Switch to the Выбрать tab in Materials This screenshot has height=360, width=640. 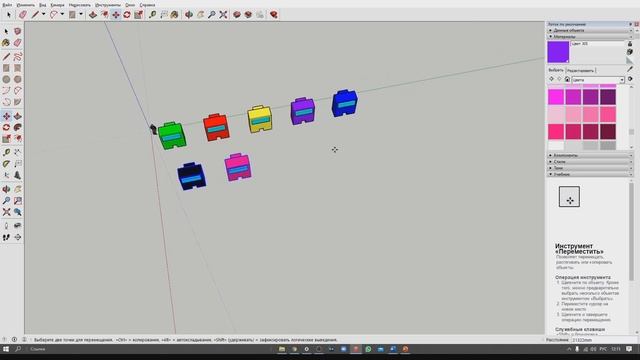coord(556,70)
